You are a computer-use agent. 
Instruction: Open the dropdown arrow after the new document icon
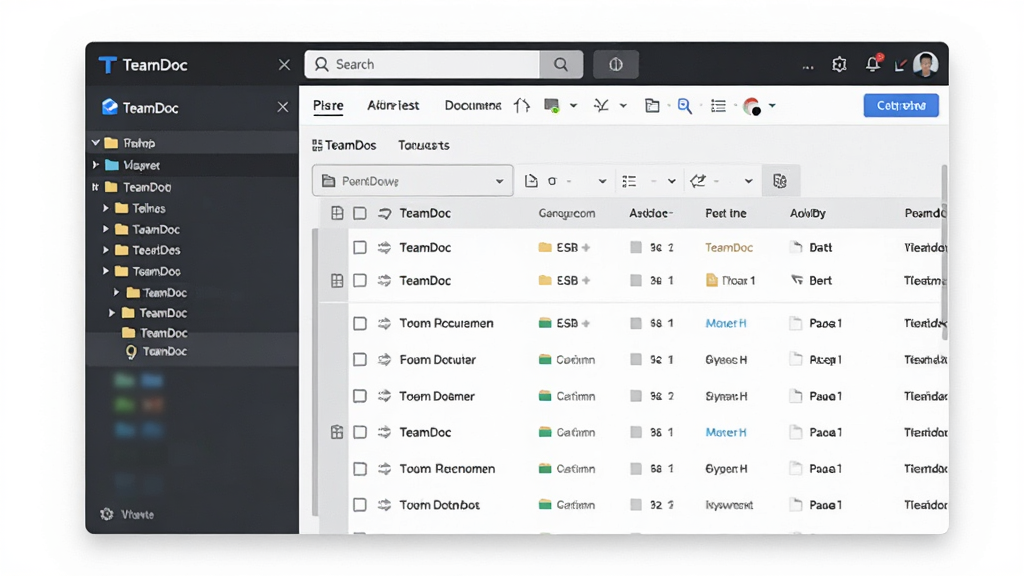(x=602, y=182)
